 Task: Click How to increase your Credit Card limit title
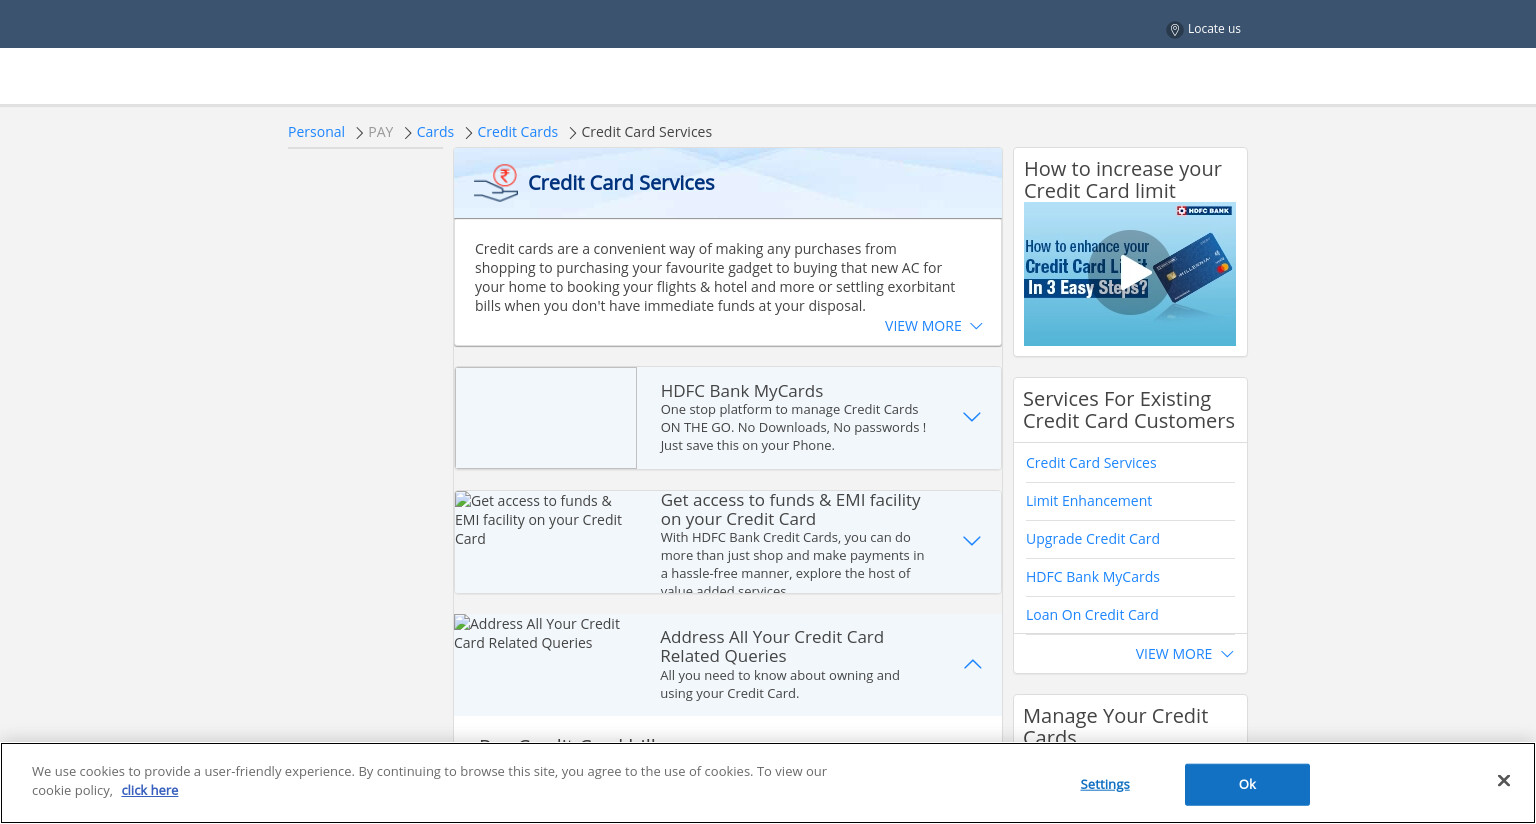click(x=1123, y=180)
